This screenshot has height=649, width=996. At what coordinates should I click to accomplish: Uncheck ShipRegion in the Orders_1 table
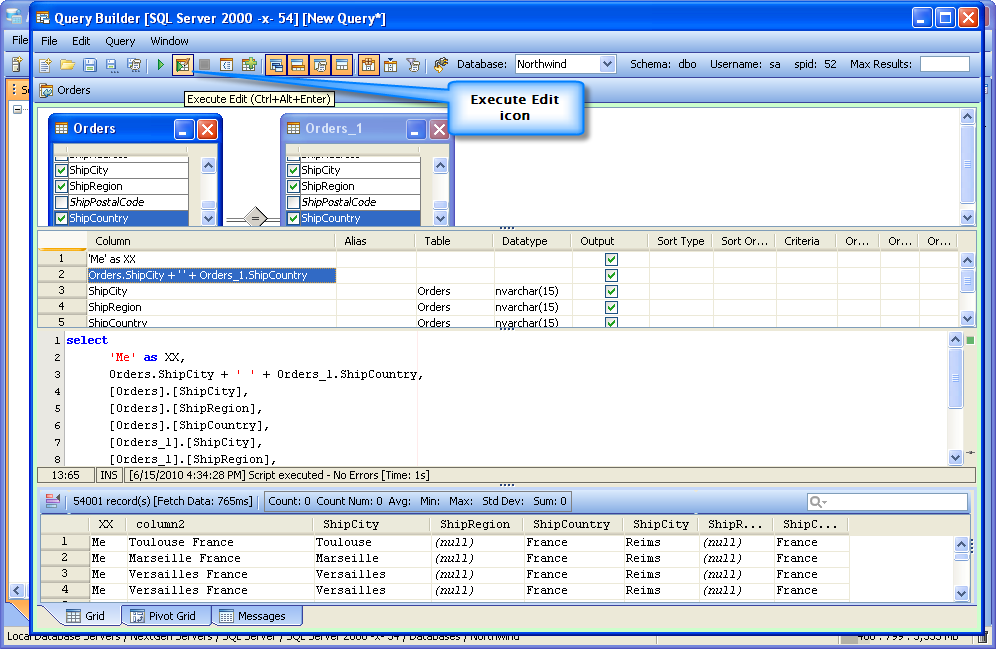[293, 186]
